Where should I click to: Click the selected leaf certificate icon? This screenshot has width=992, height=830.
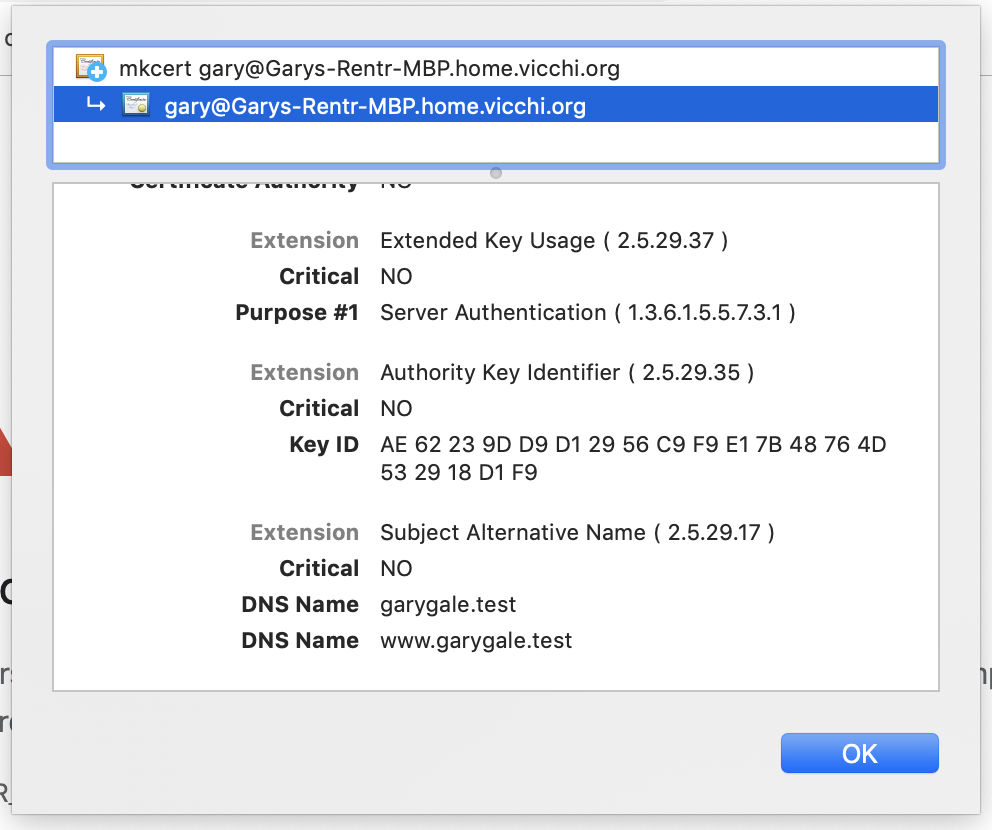(x=135, y=104)
